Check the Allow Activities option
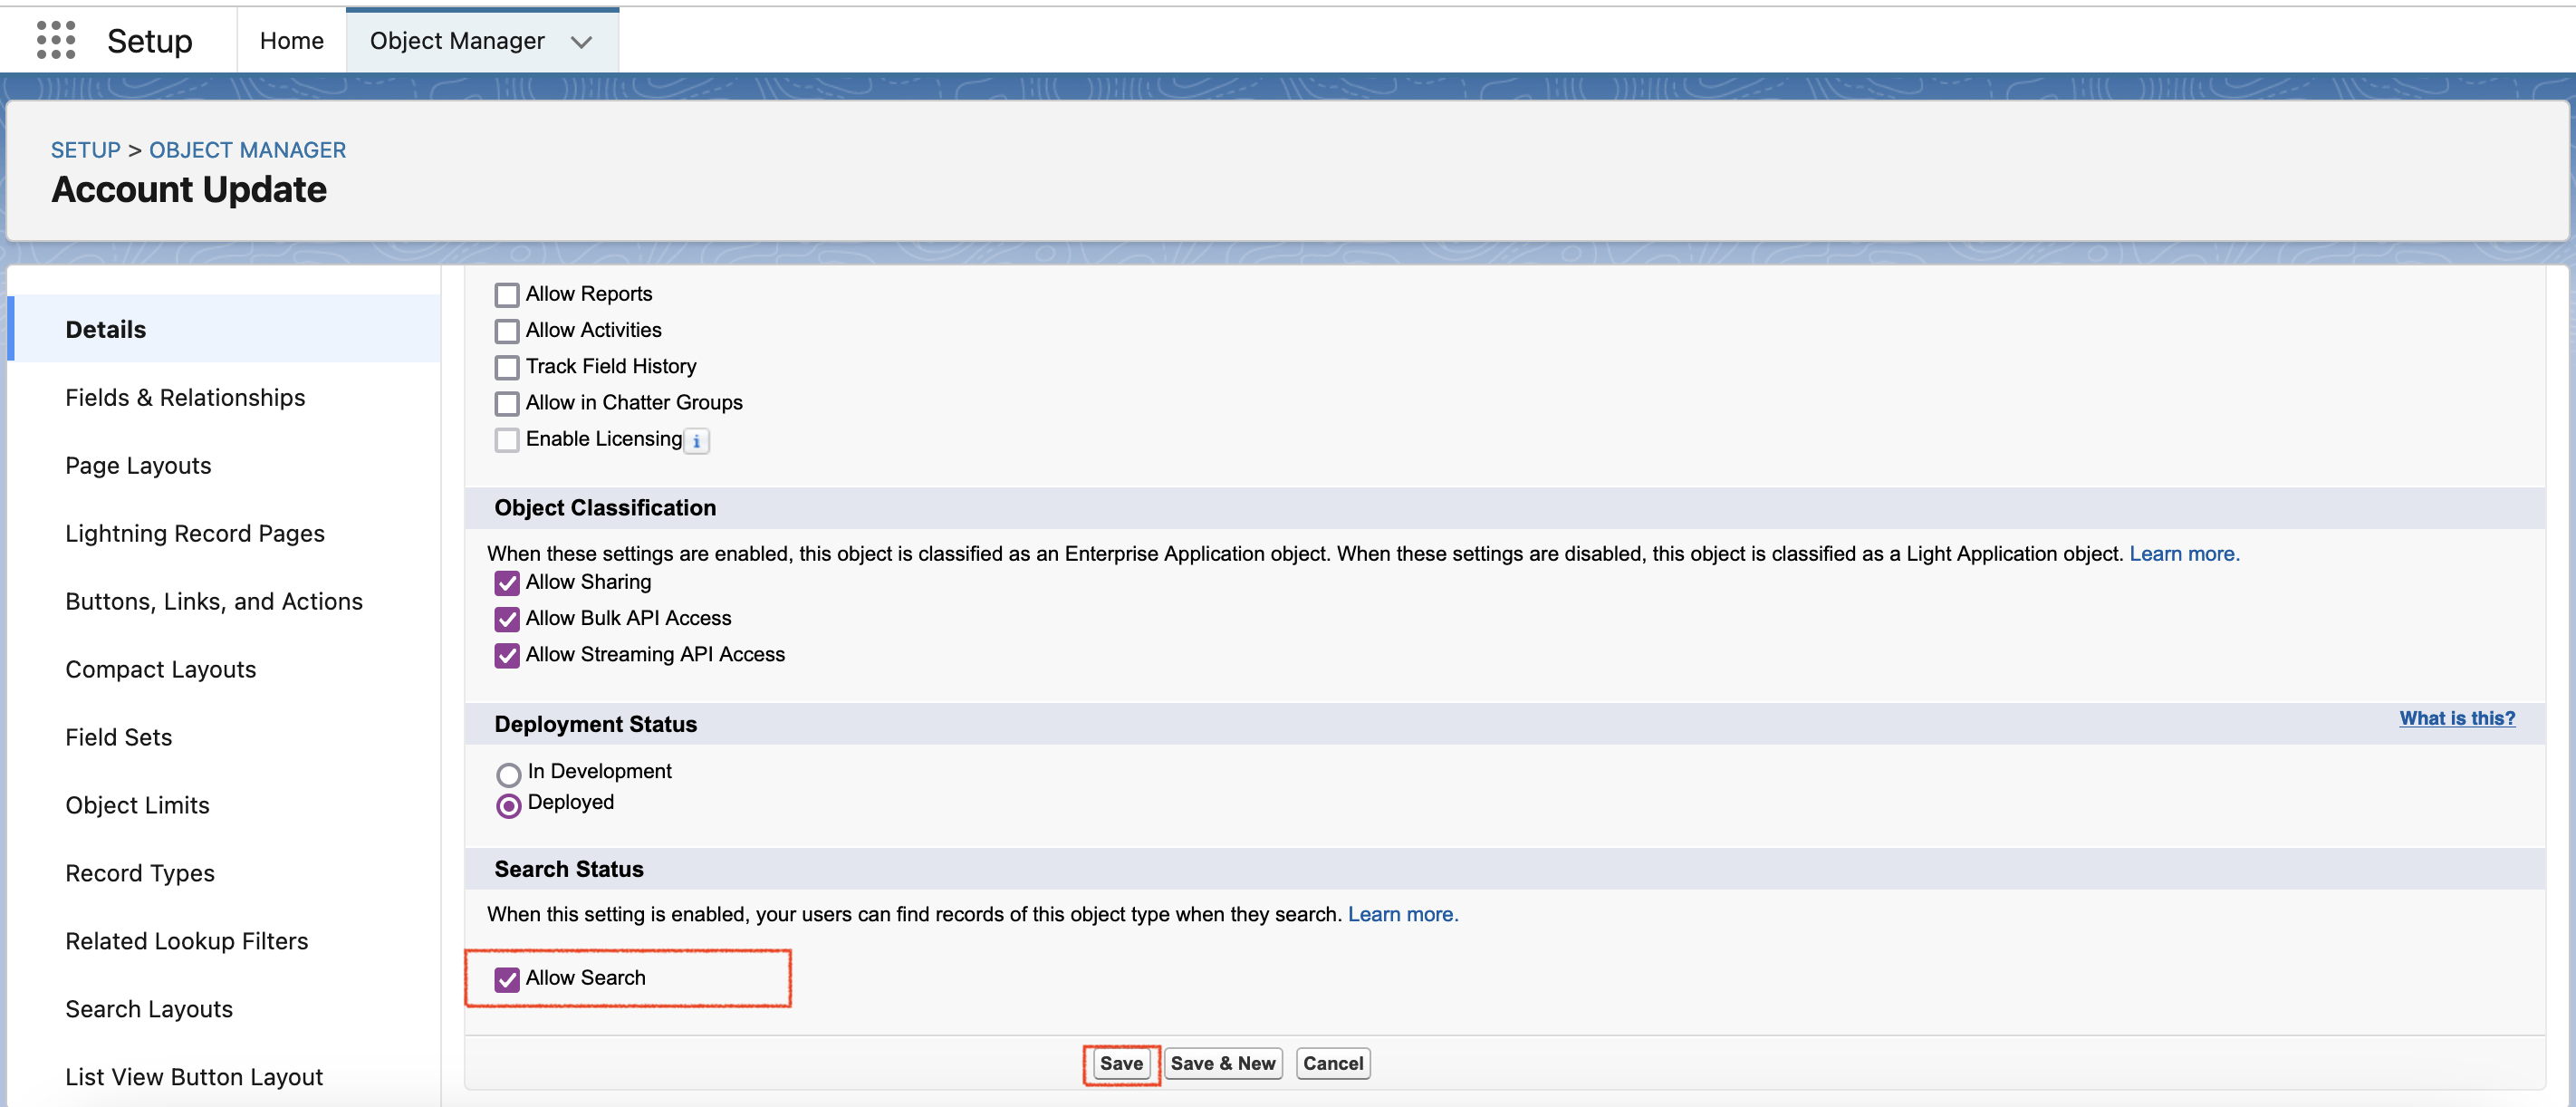This screenshot has height=1107, width=2576. pos(507,331)
